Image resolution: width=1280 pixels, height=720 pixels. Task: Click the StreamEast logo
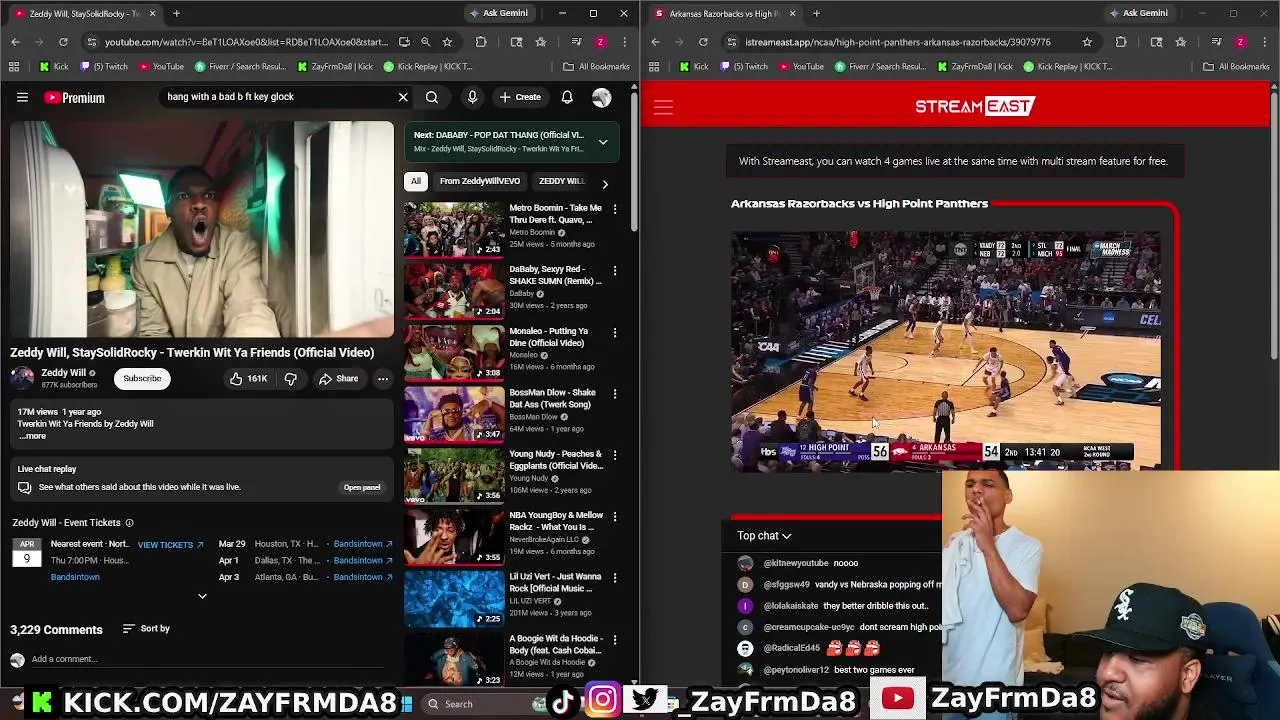click(975, 106)
